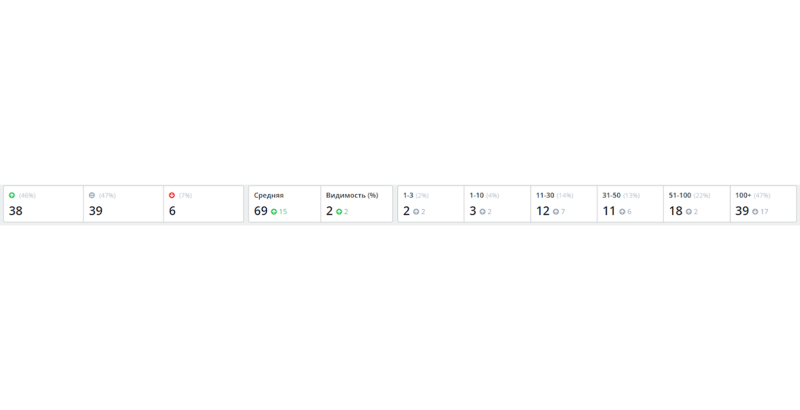
Task: Click gray change icon in 100+ cell
Action: (755, 212)
